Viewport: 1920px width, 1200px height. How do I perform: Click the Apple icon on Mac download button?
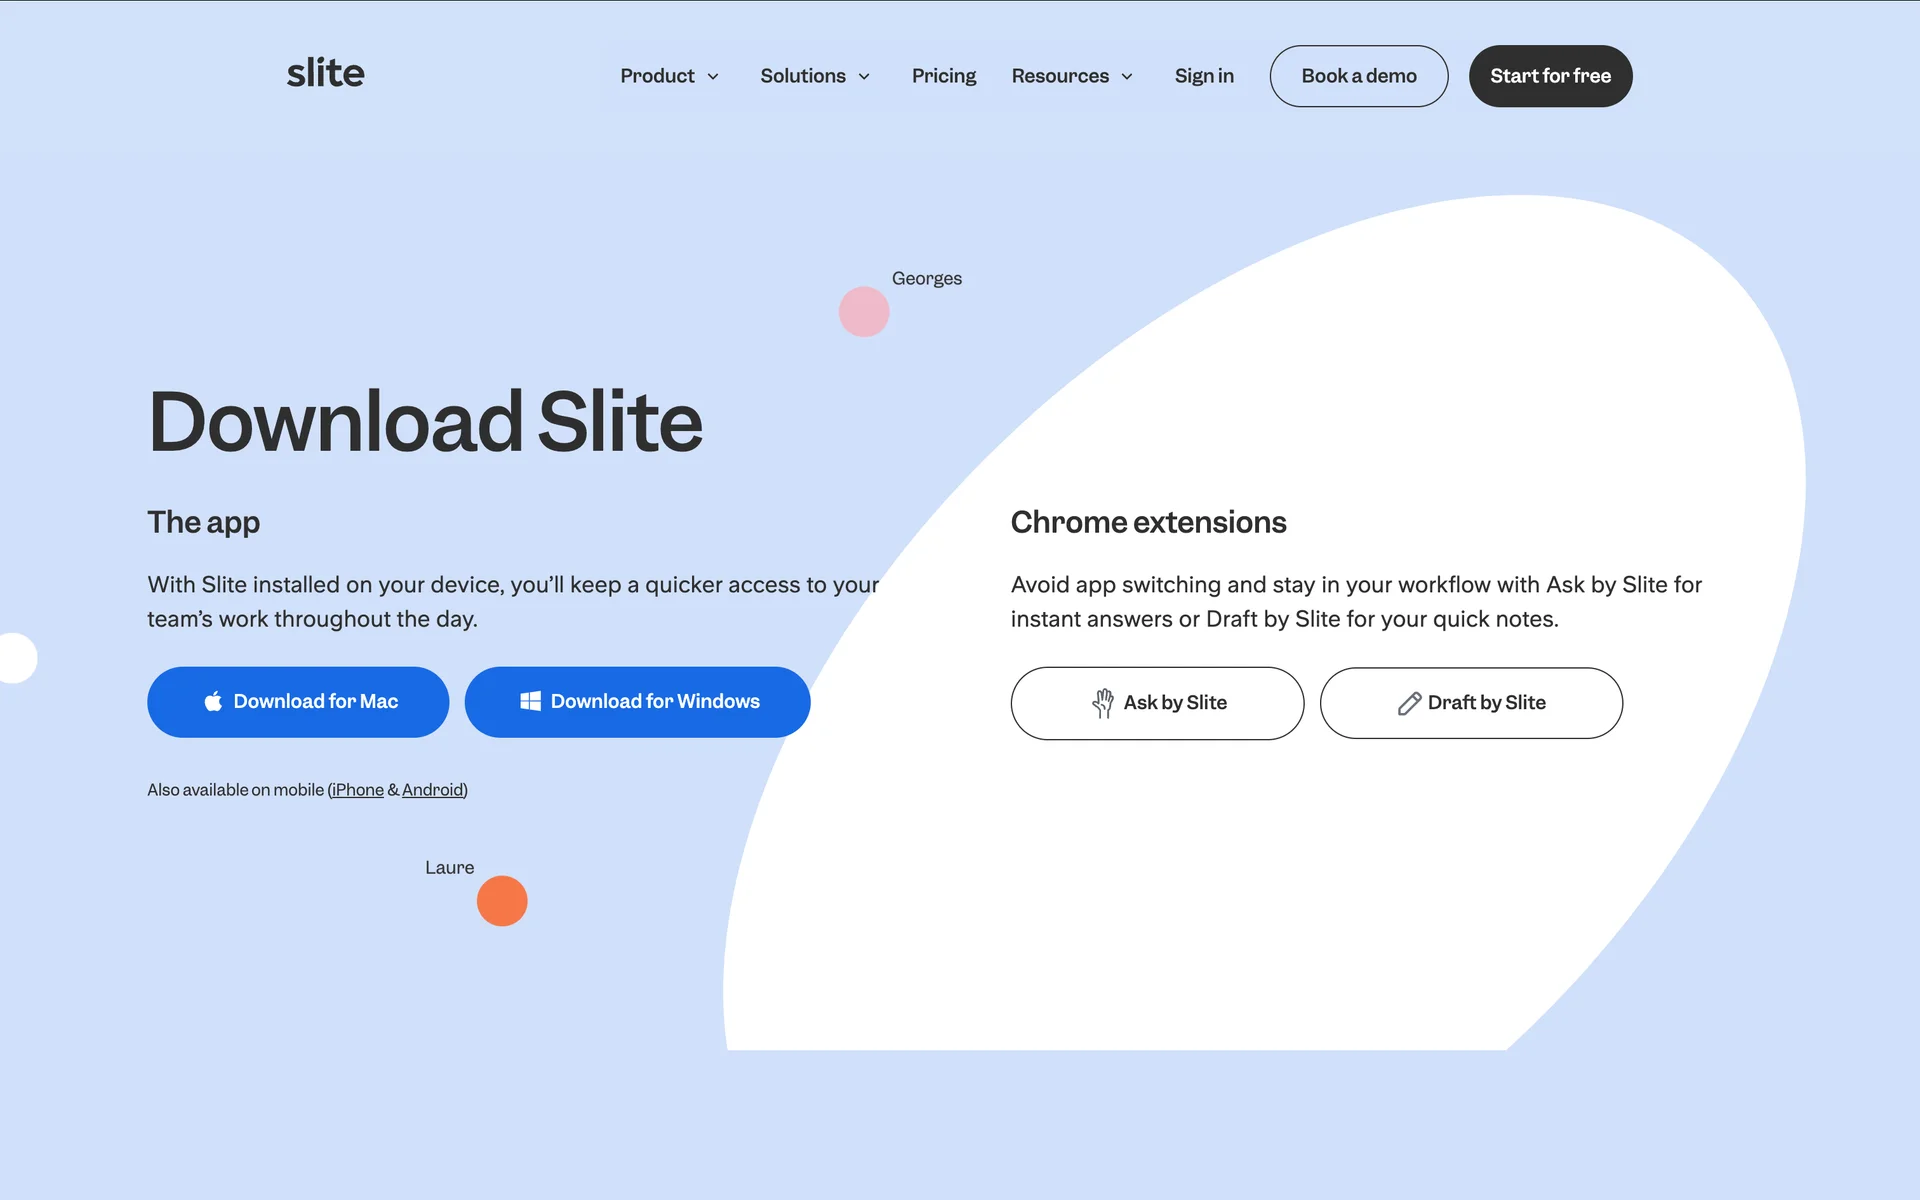(x=213, y=701)
